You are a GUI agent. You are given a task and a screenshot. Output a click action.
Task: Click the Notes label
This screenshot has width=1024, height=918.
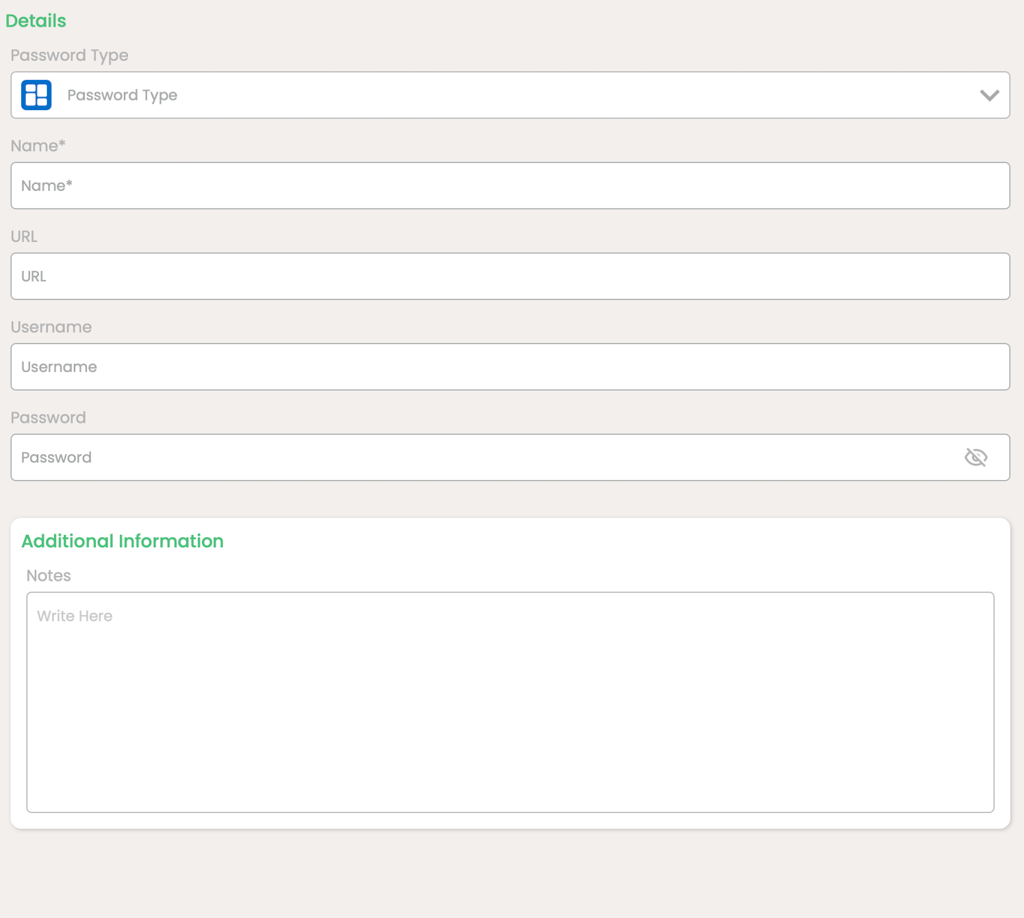(48, 576)
